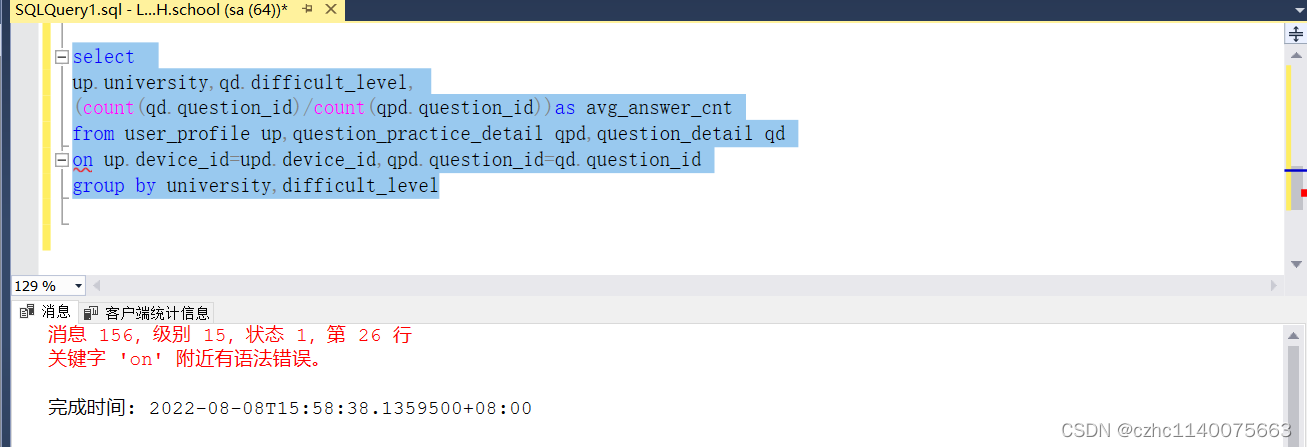
Task: Collapse the select statement outline box
Action: 61,57
